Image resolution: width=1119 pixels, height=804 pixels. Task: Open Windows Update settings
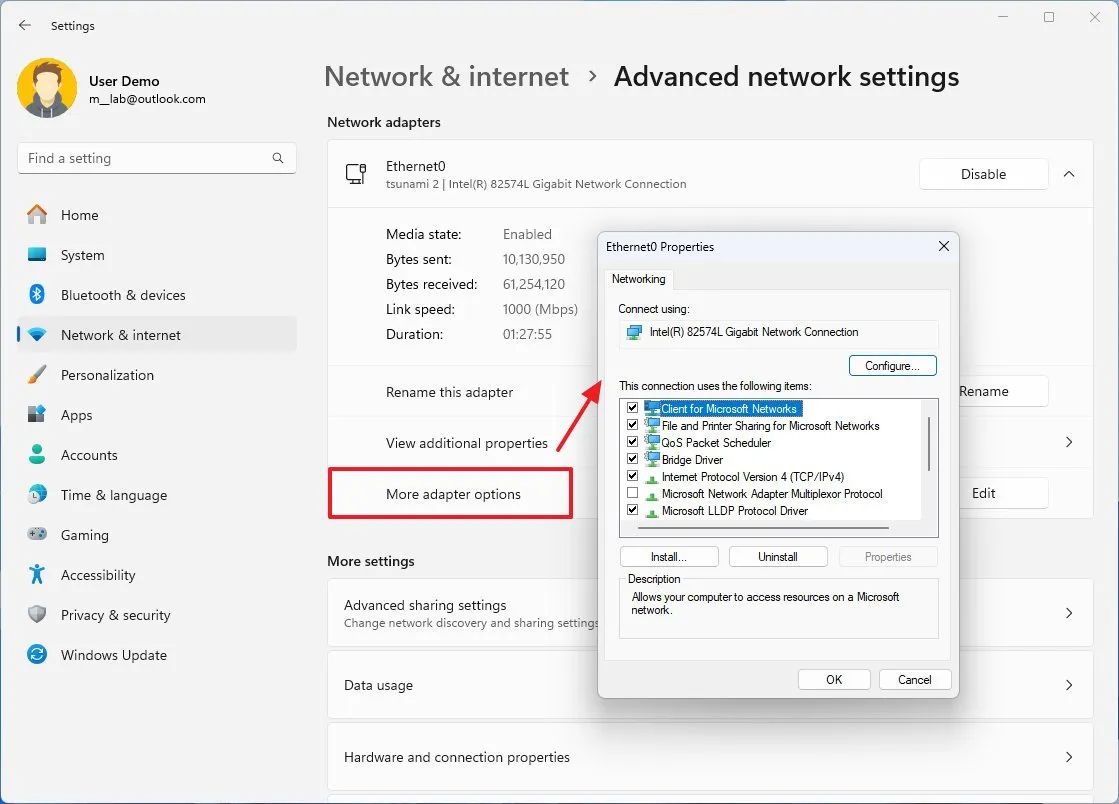(x=157, y=654)
